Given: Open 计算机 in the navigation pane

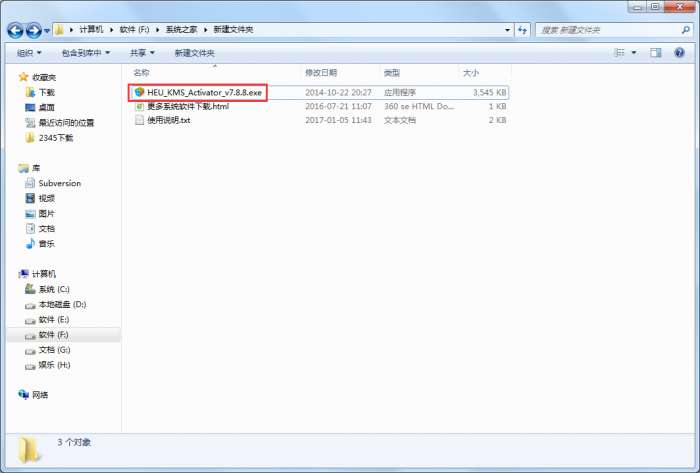Looking at the screenshot, I should 44,274.
